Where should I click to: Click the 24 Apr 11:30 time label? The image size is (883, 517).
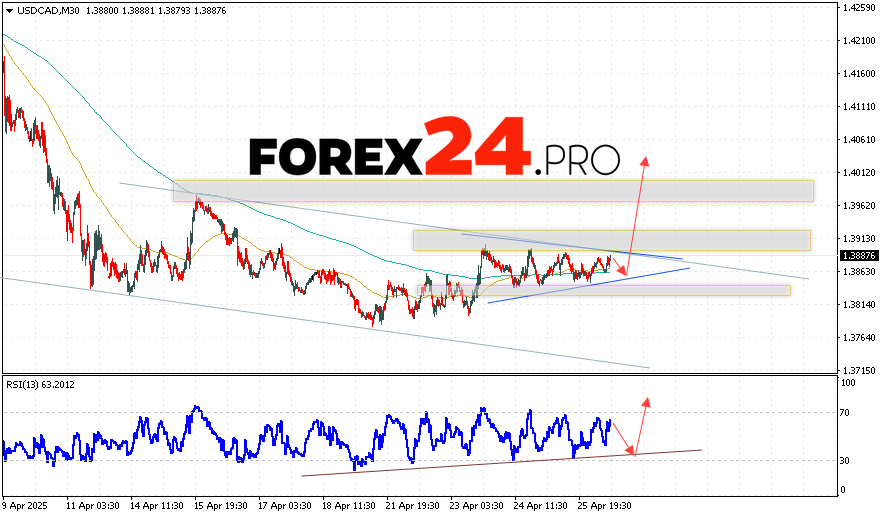[x=541, y=506]
